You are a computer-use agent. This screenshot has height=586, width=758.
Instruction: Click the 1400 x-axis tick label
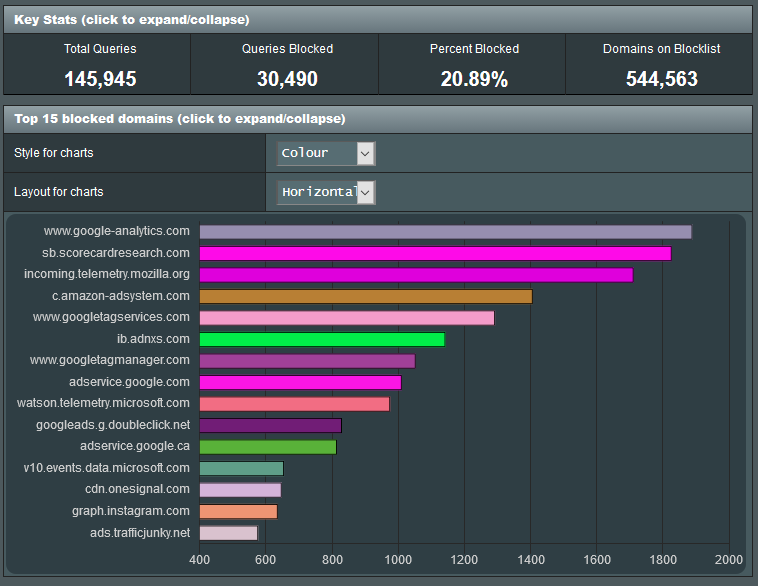click(x=531, y=560)
